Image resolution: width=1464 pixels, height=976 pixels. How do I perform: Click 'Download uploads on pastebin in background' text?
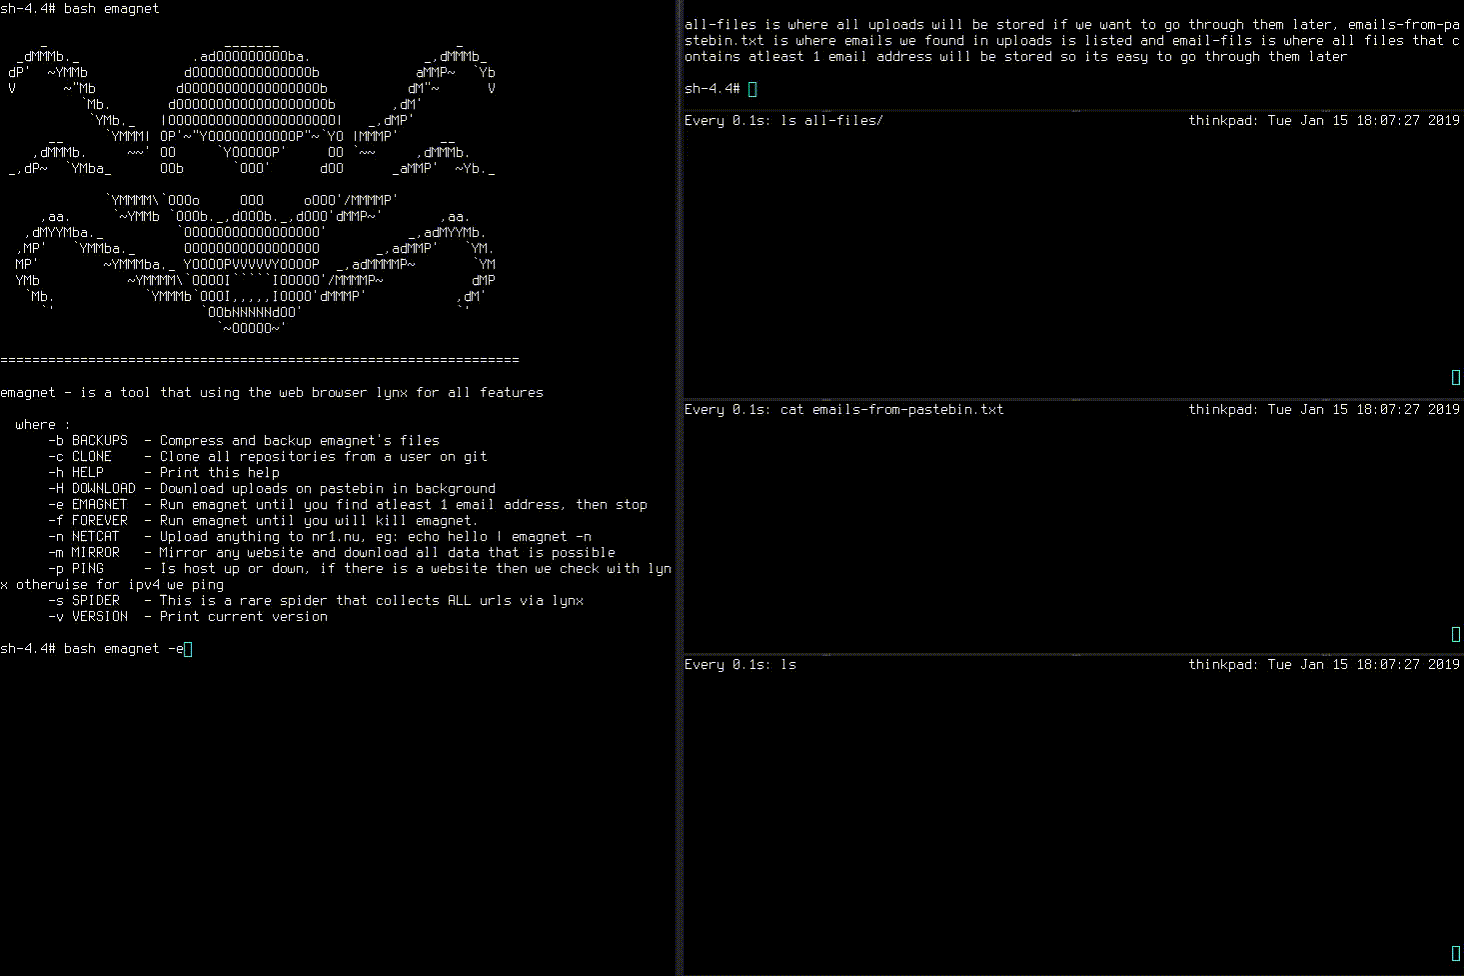[328, 489]
